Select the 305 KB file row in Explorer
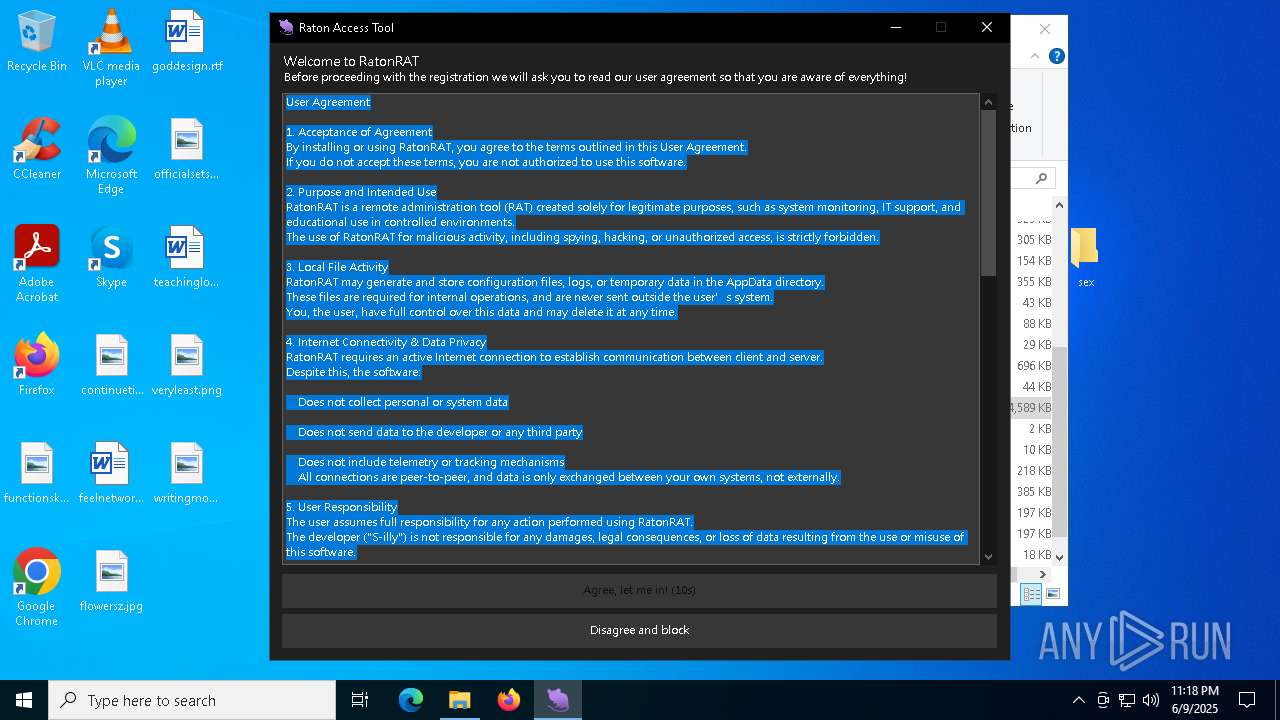The image size is (1280, 720). click(x=1032, y=240)
